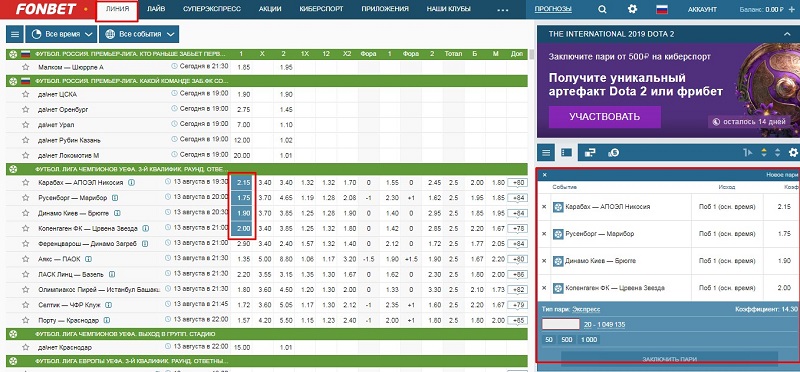Open the hamburger menu beside time filter
The image size is (800, 372).
click(x=15, y=34)
